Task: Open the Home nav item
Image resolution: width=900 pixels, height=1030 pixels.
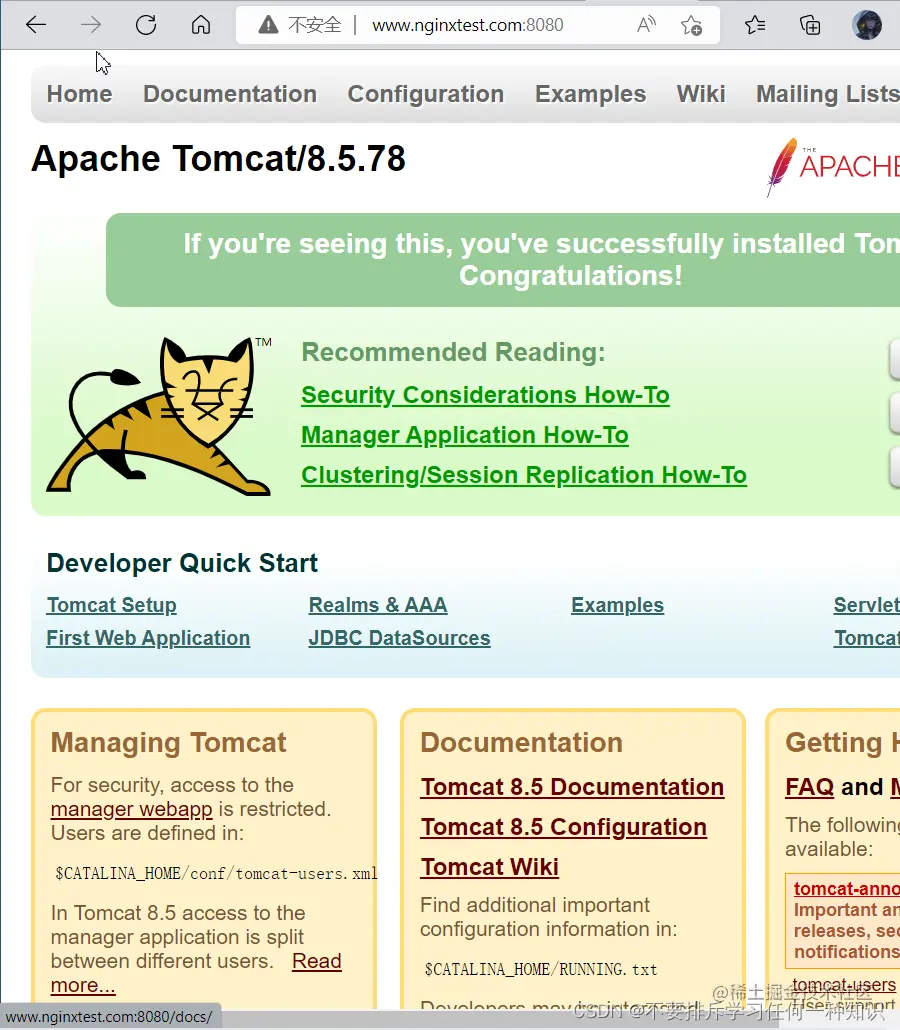Action: coord(79,94)
